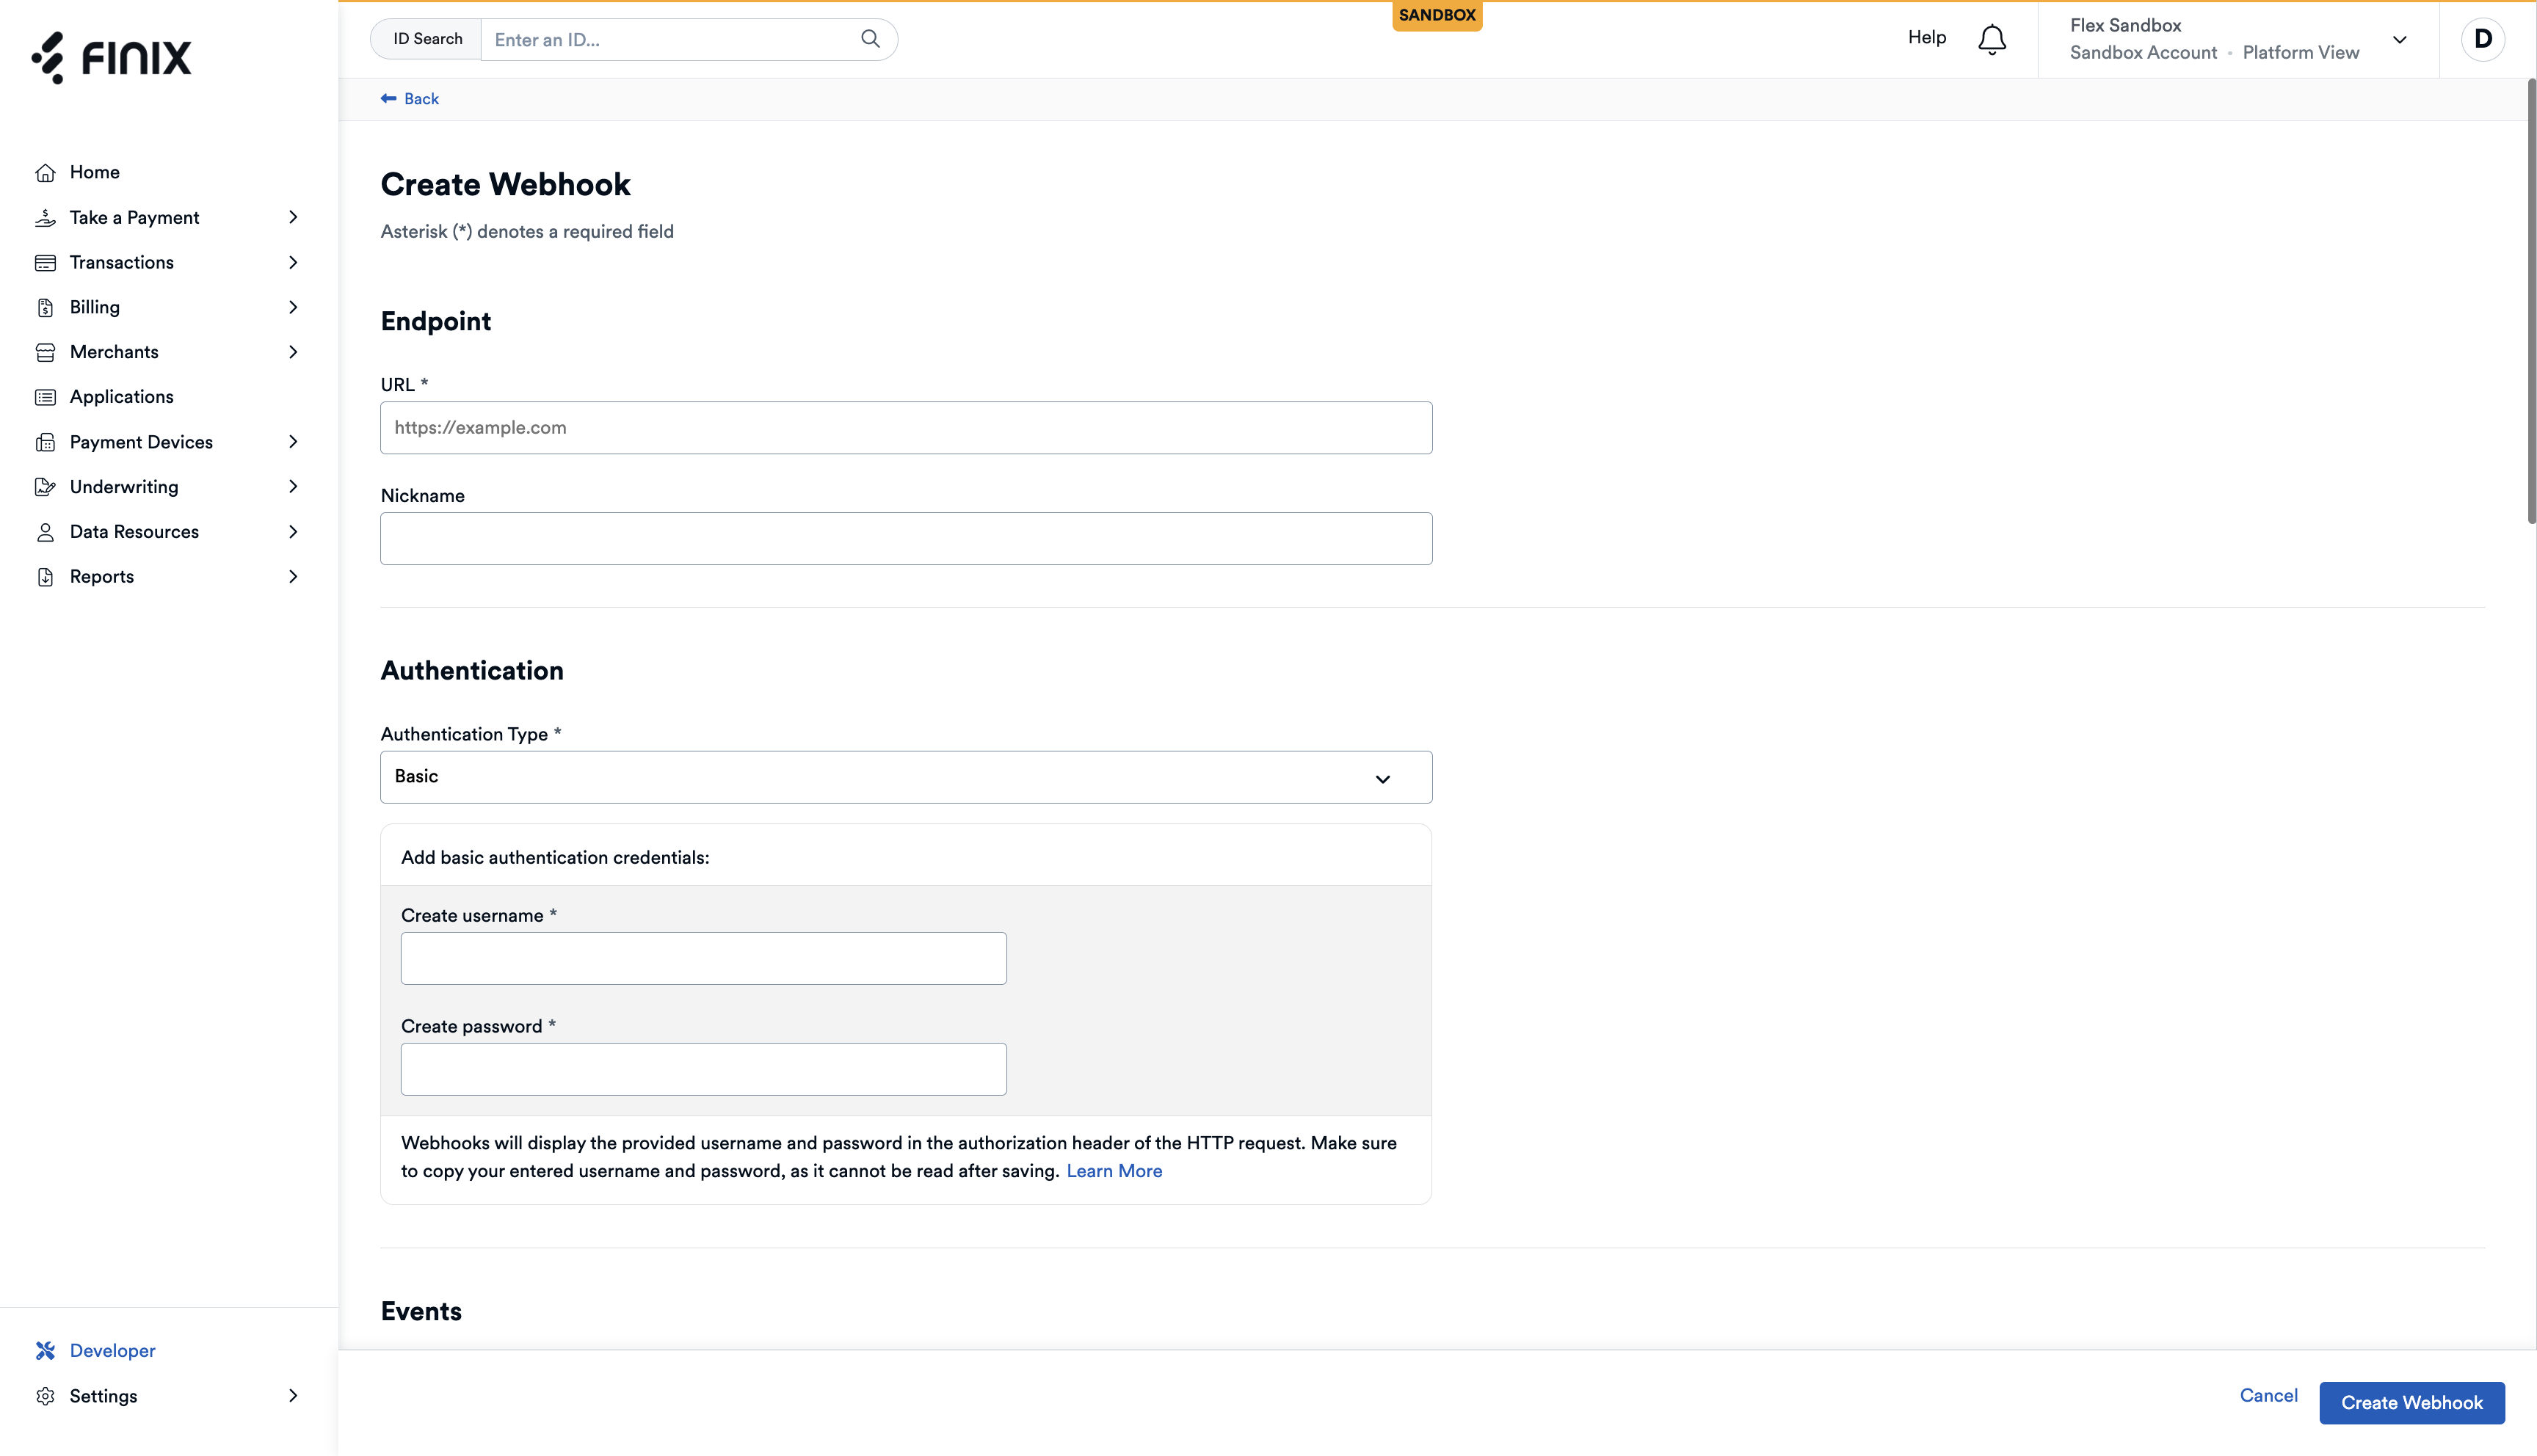This screenshot has width=2537, height=1456.
Task: Expand the Transactions submenu chevron
Action: point(293,262)
